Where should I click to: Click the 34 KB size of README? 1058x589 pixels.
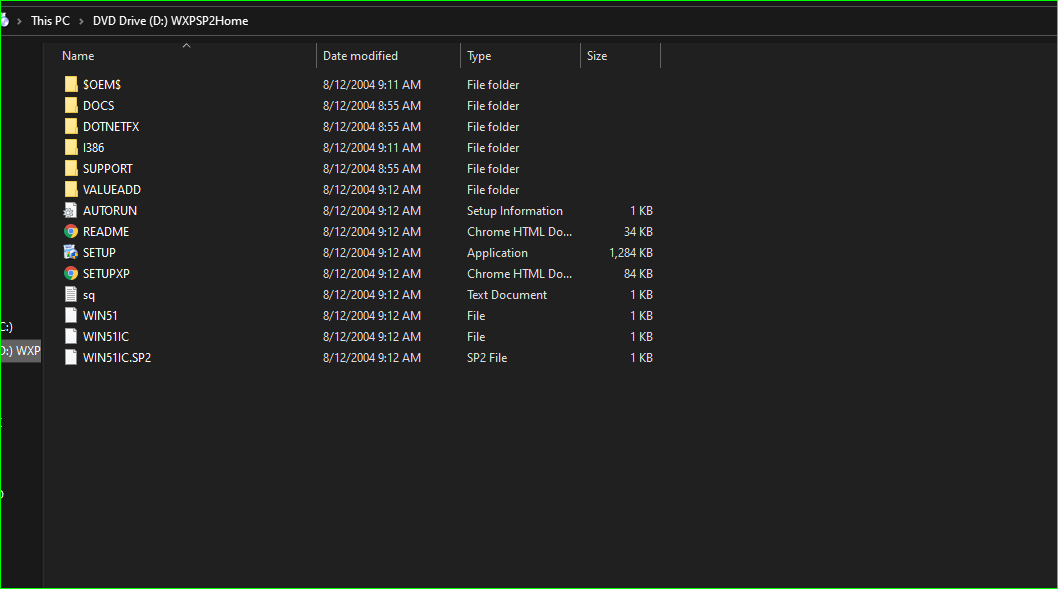click(638, 231)
